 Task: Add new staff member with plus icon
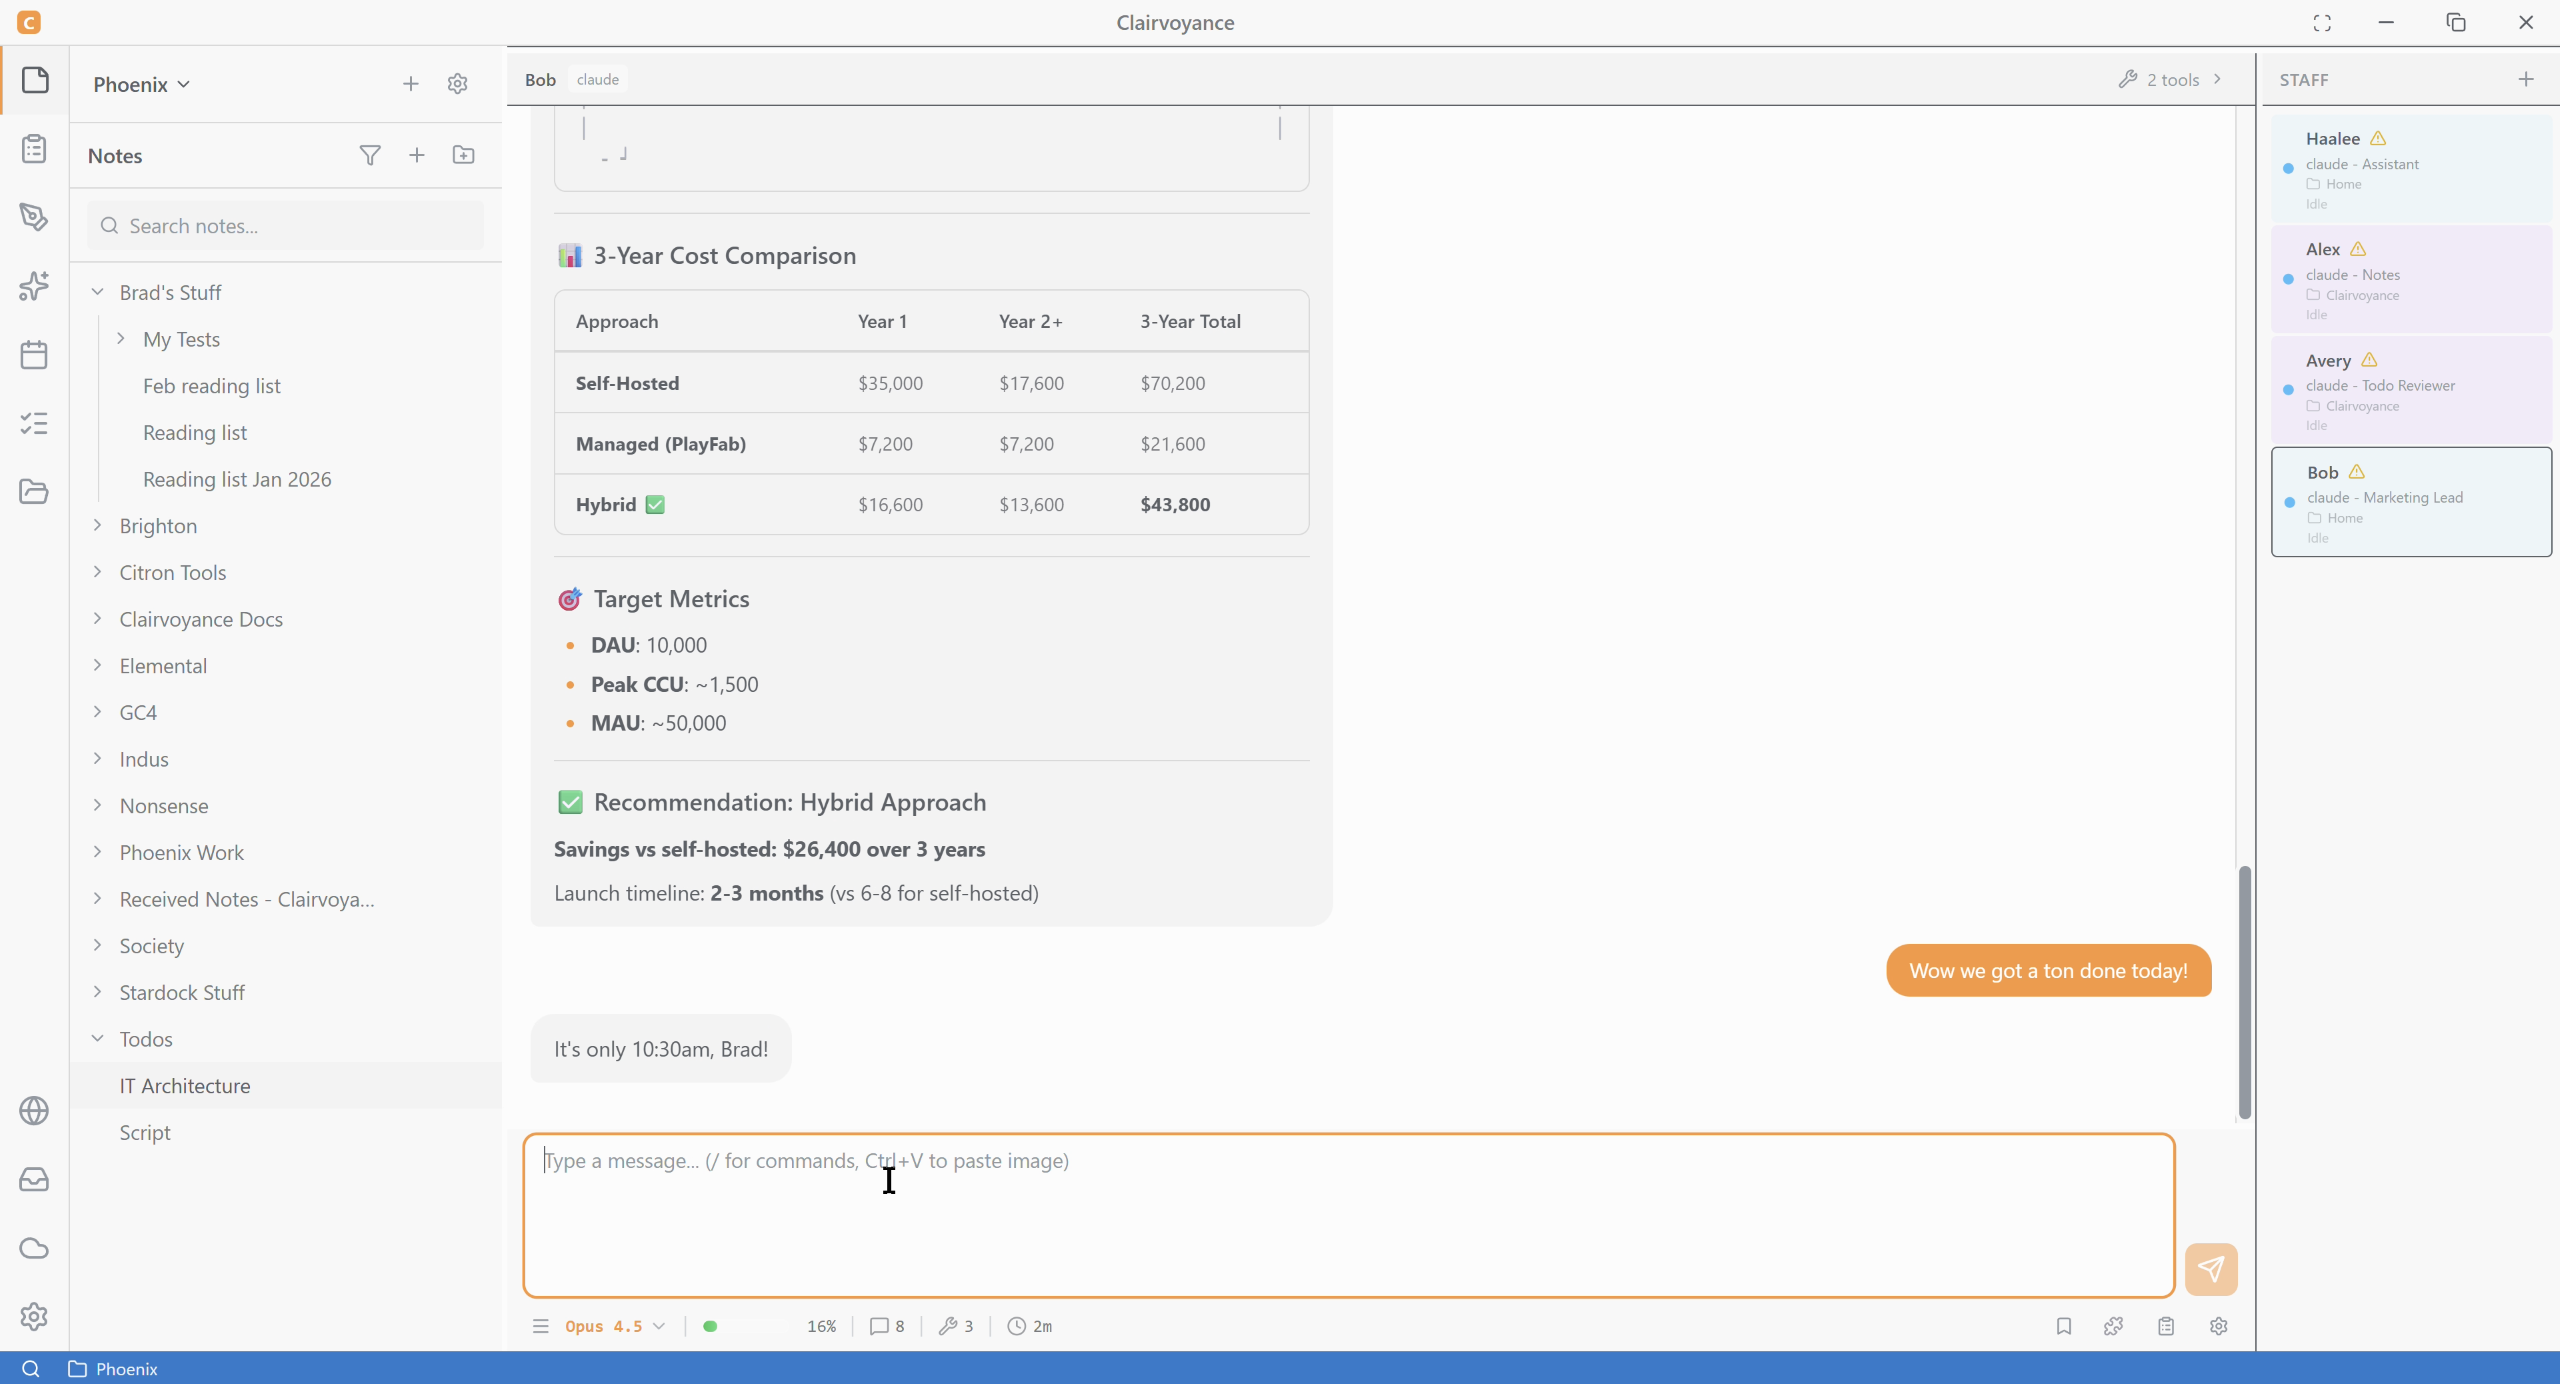[x=2525, y=79]
